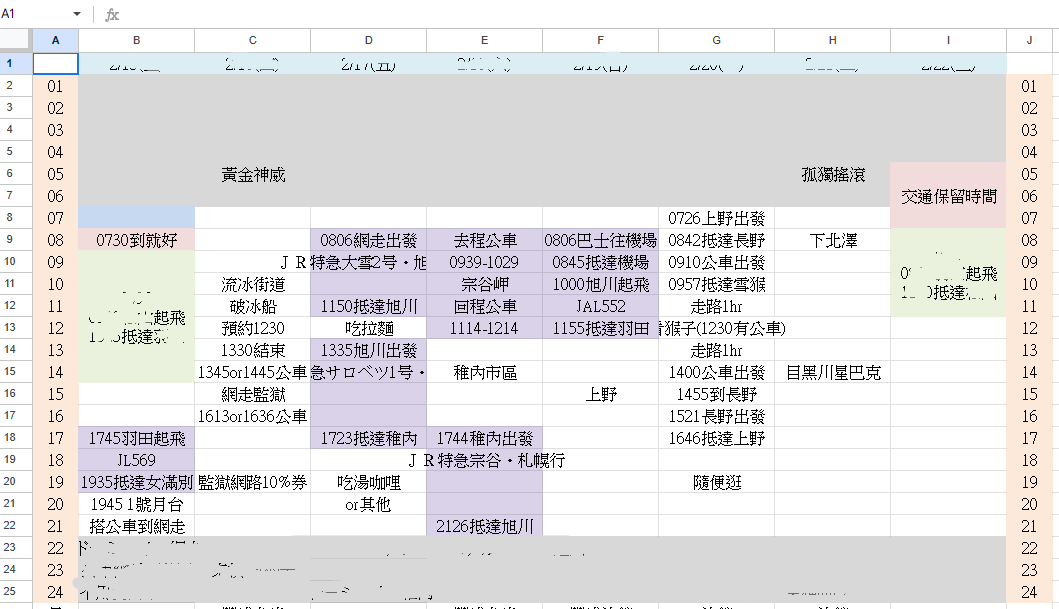This screenshot has height=609, width=1059.
Task: Click the fx formula icon
Action: pos(112,15)
